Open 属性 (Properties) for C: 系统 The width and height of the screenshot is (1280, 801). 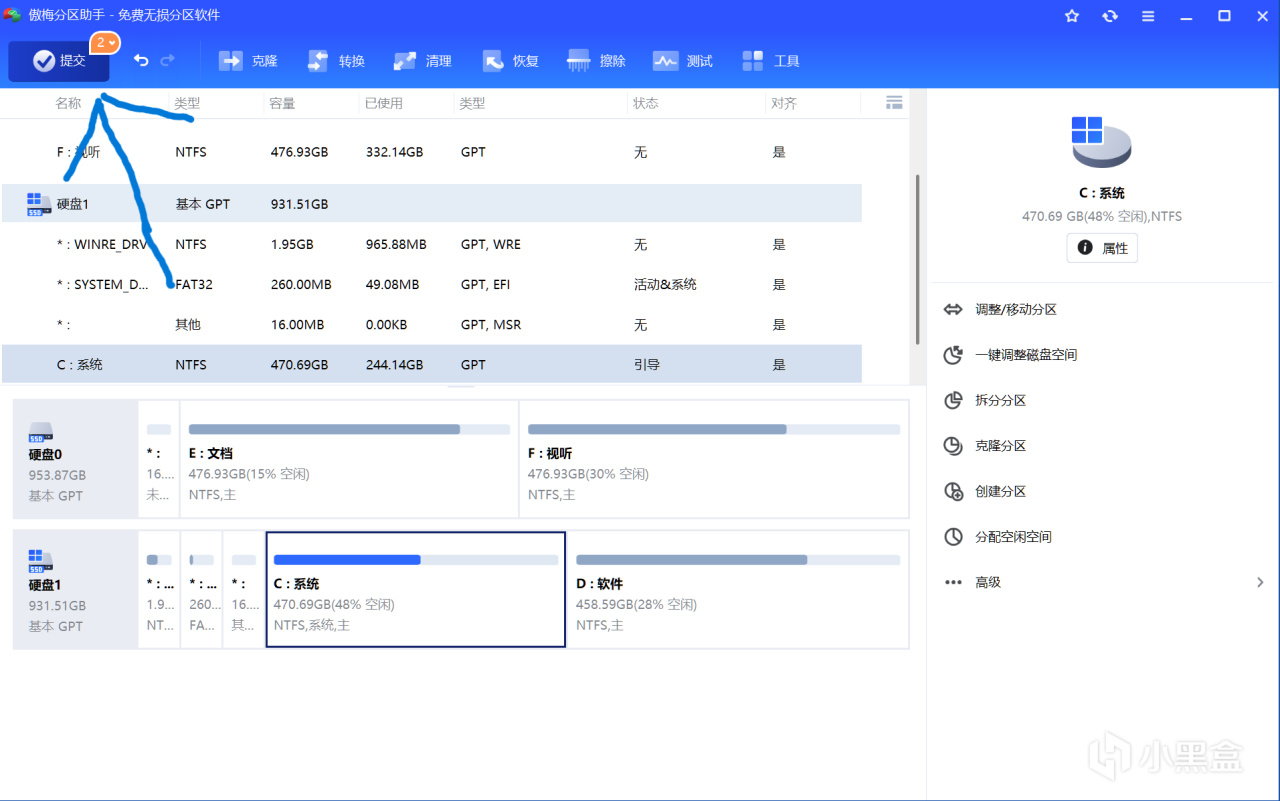click(1102, 248)
